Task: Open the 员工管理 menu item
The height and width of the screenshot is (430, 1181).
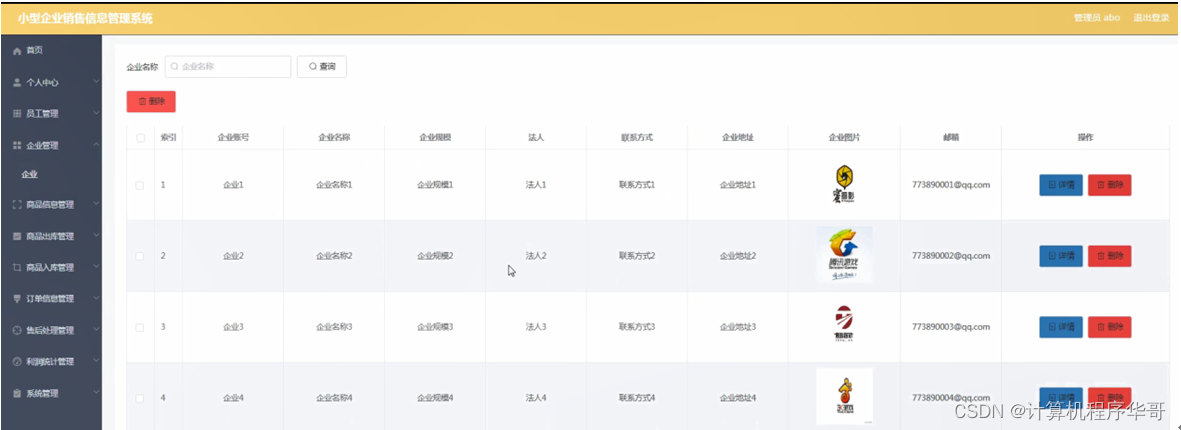Action: pos(51,114)
